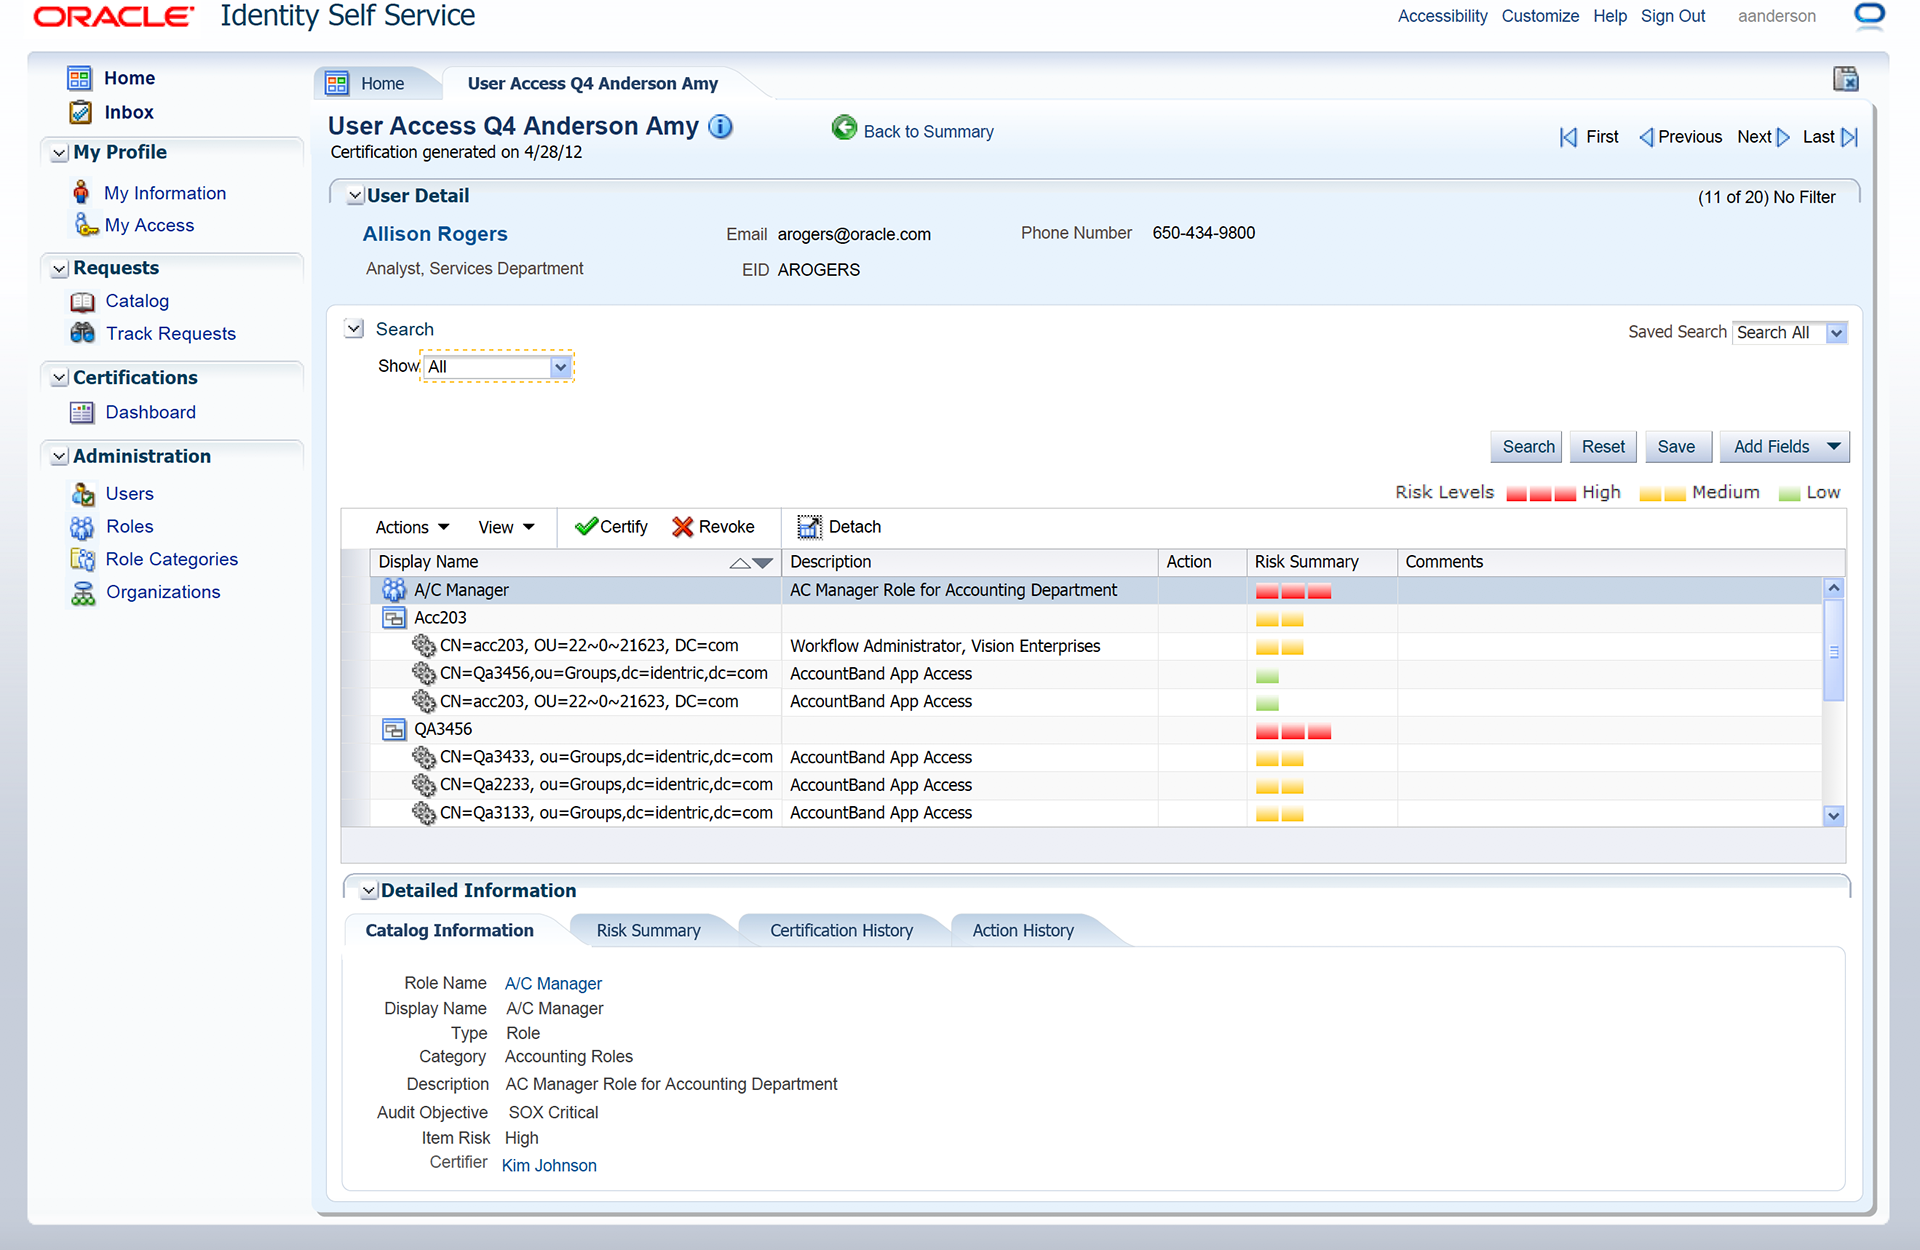Open the Catalog book icon

(83, 301)
